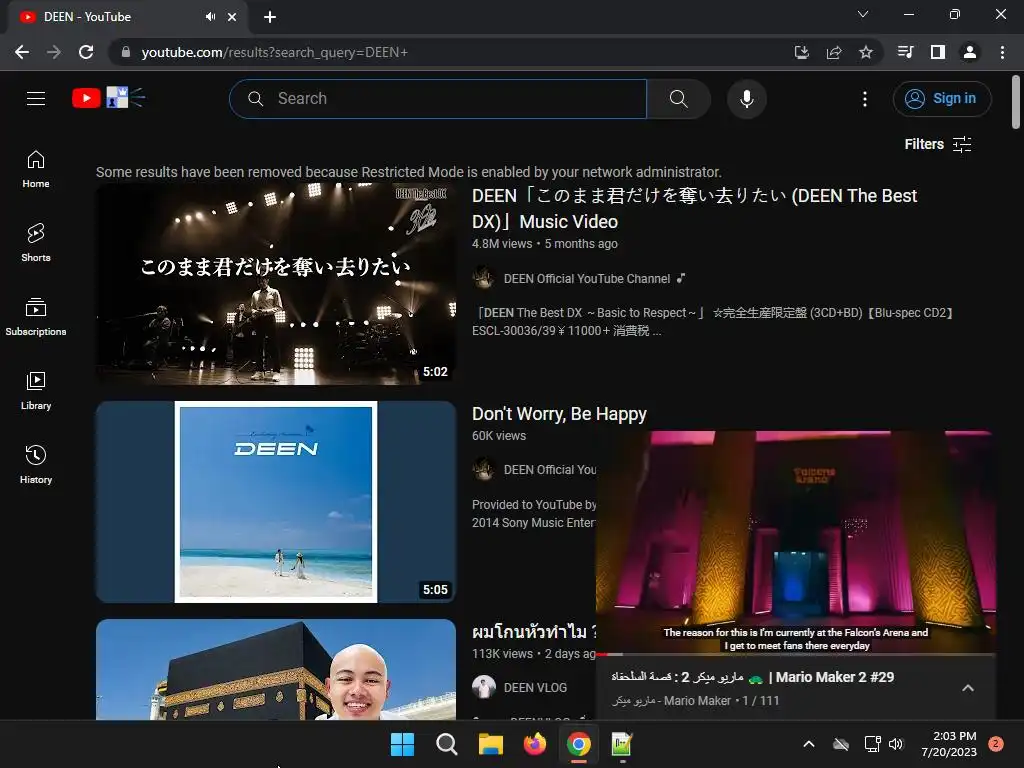Share this page icon
The width and height of the screenshot is (1024, 768).
[x=833, y=52]
